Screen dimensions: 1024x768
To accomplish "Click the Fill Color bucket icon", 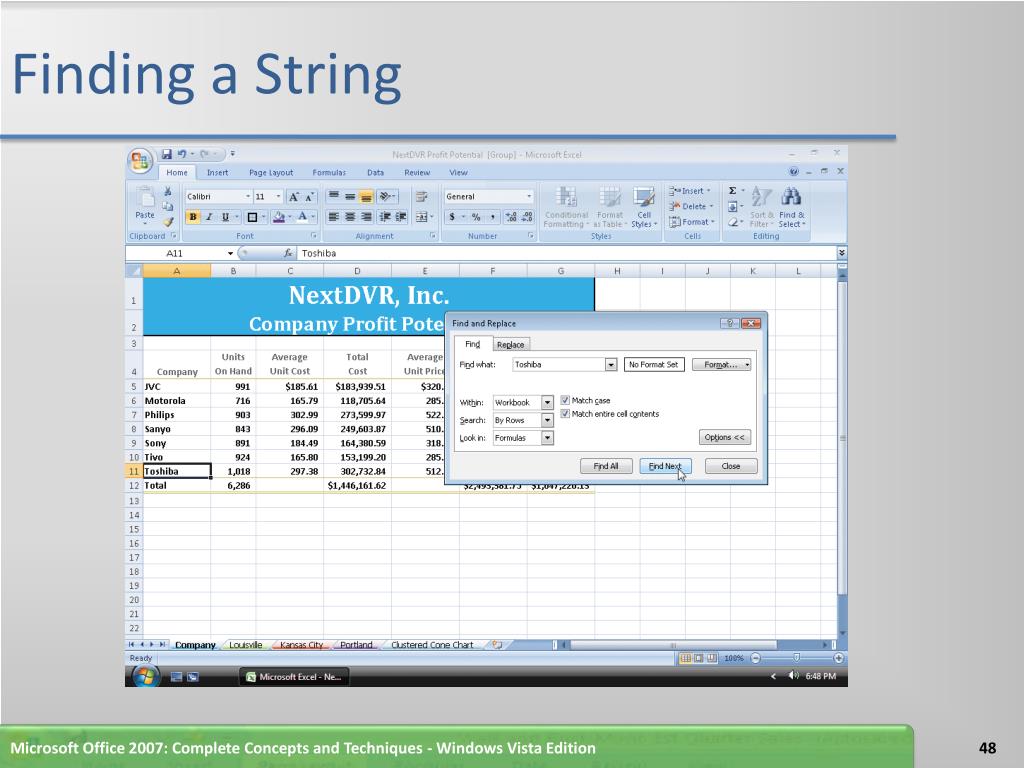I will tap(279, 217).
